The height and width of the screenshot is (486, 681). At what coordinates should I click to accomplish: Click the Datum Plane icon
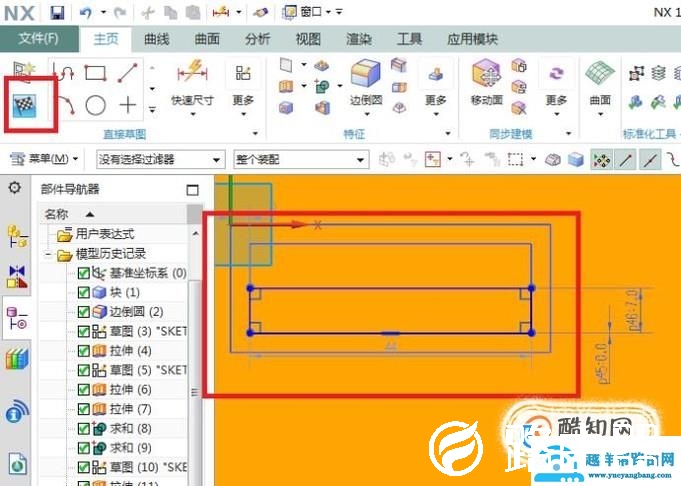(286, 65)
